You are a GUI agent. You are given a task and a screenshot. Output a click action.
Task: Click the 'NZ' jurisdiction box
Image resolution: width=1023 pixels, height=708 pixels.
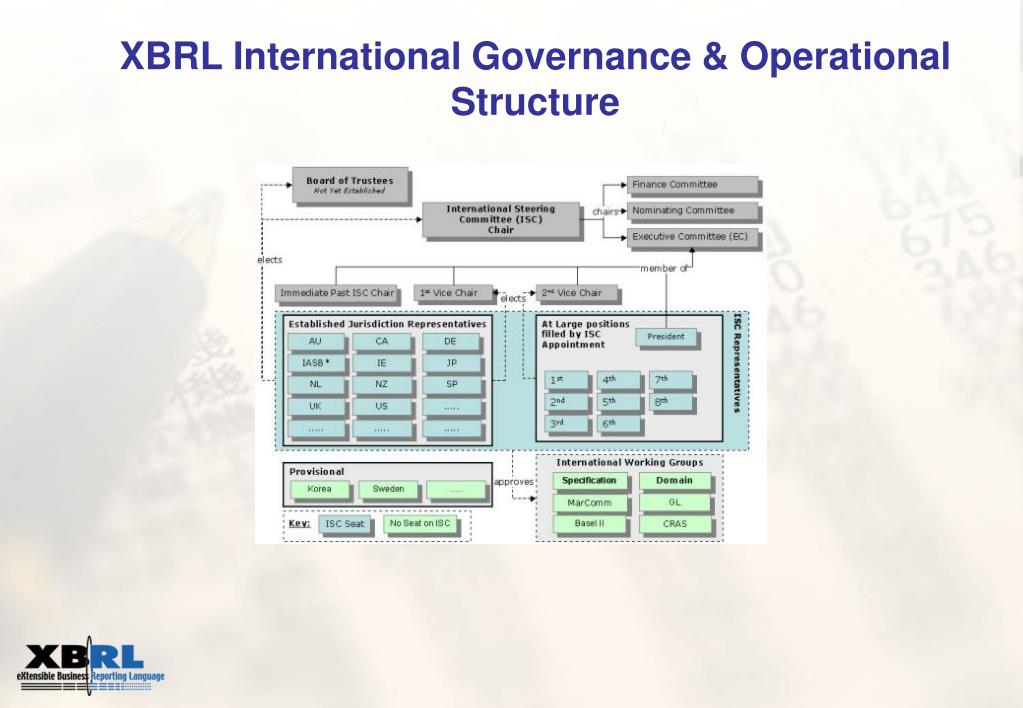(x=382, y=384)
